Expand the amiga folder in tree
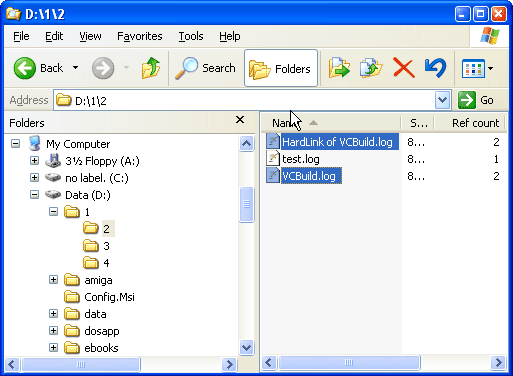 [53, 279]
